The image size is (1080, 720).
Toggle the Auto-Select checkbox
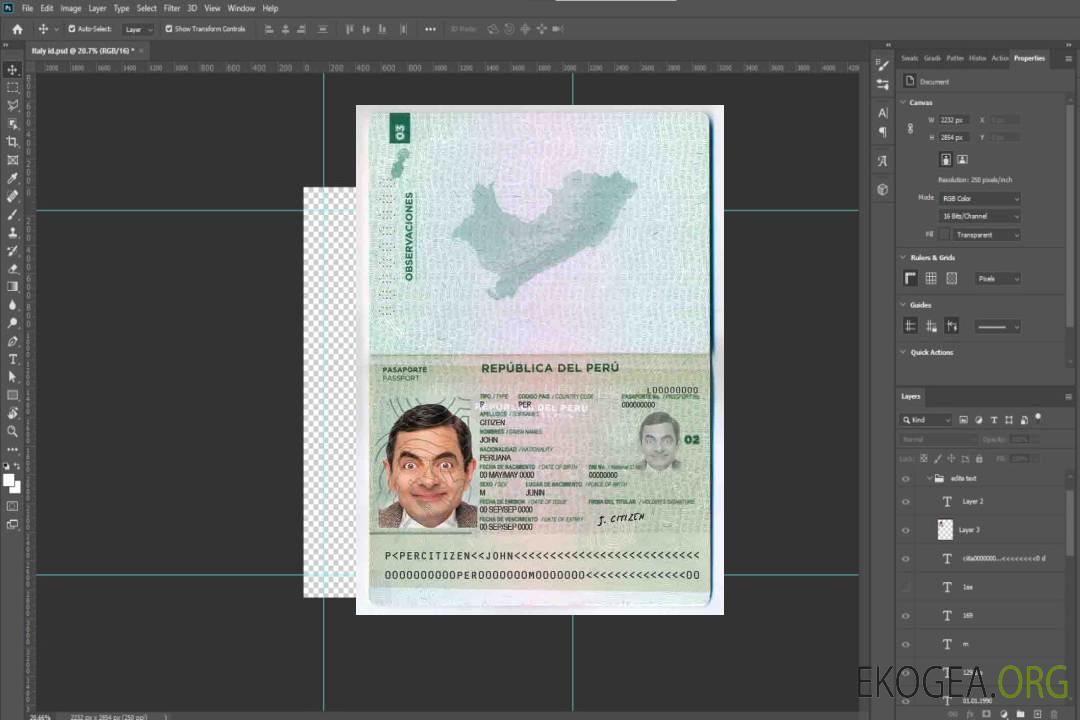coord(72,29)
